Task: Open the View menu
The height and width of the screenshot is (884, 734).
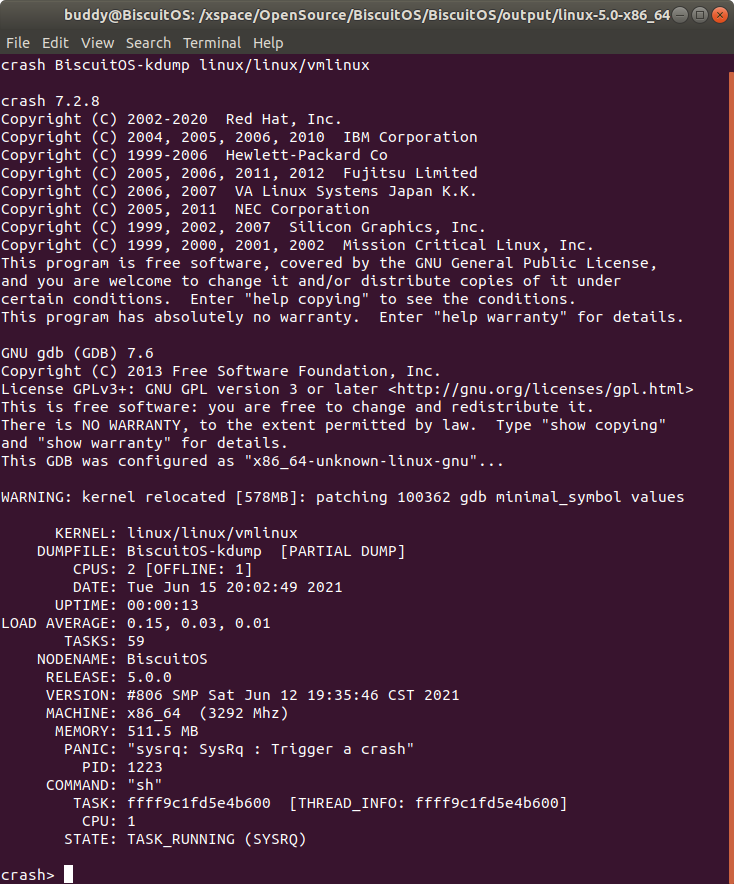Action: point(97,43)
